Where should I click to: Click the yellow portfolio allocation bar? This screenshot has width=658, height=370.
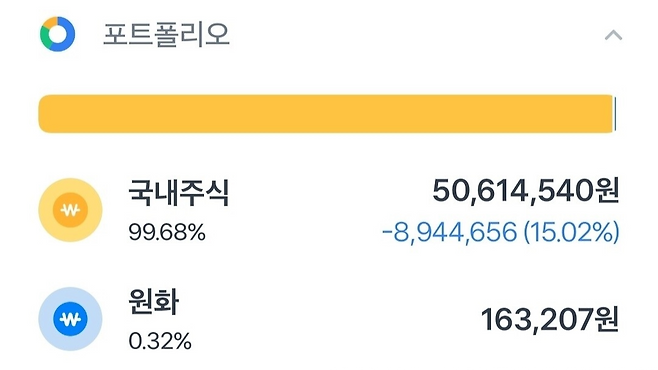pos(326,114)
